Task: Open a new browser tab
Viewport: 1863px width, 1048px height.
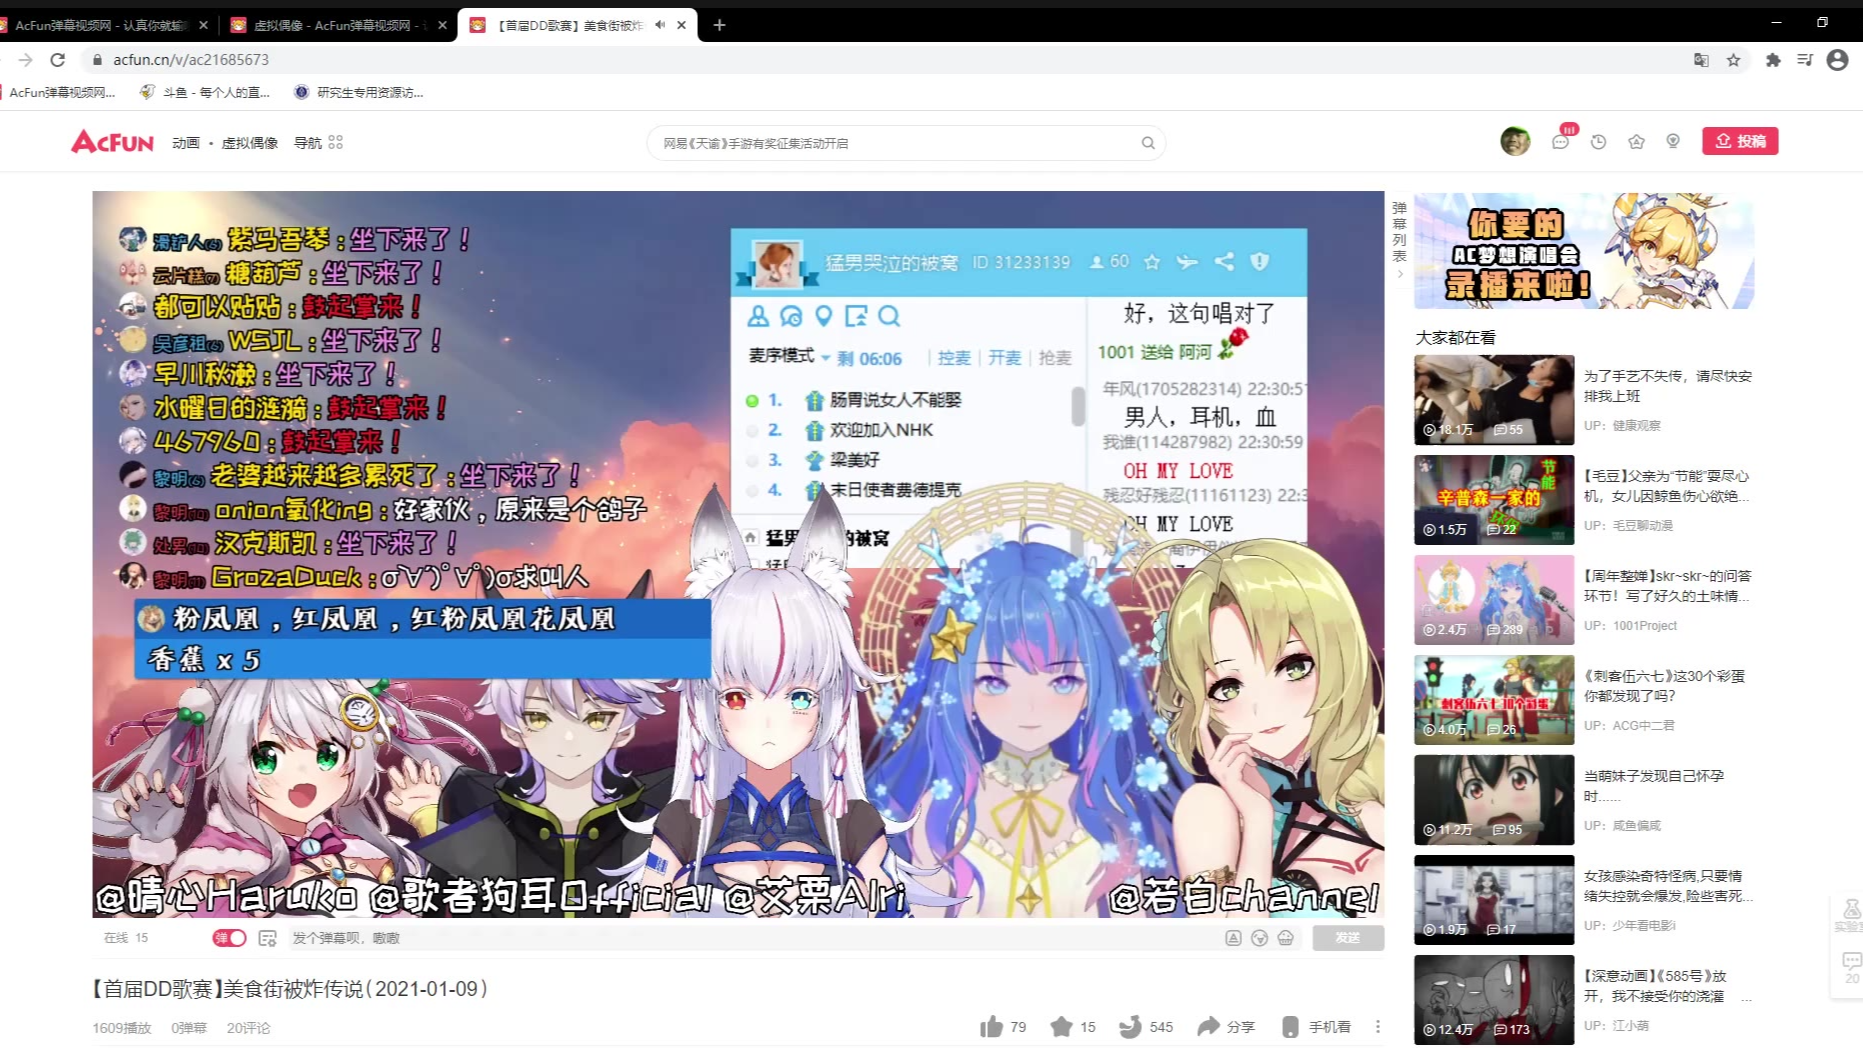Action: 719,25
